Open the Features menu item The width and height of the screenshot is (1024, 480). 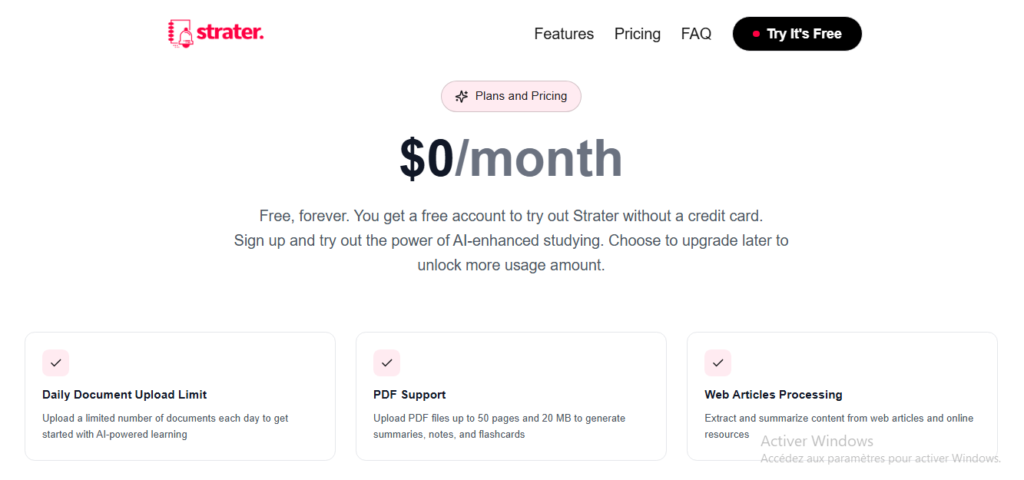pos(564,34)
